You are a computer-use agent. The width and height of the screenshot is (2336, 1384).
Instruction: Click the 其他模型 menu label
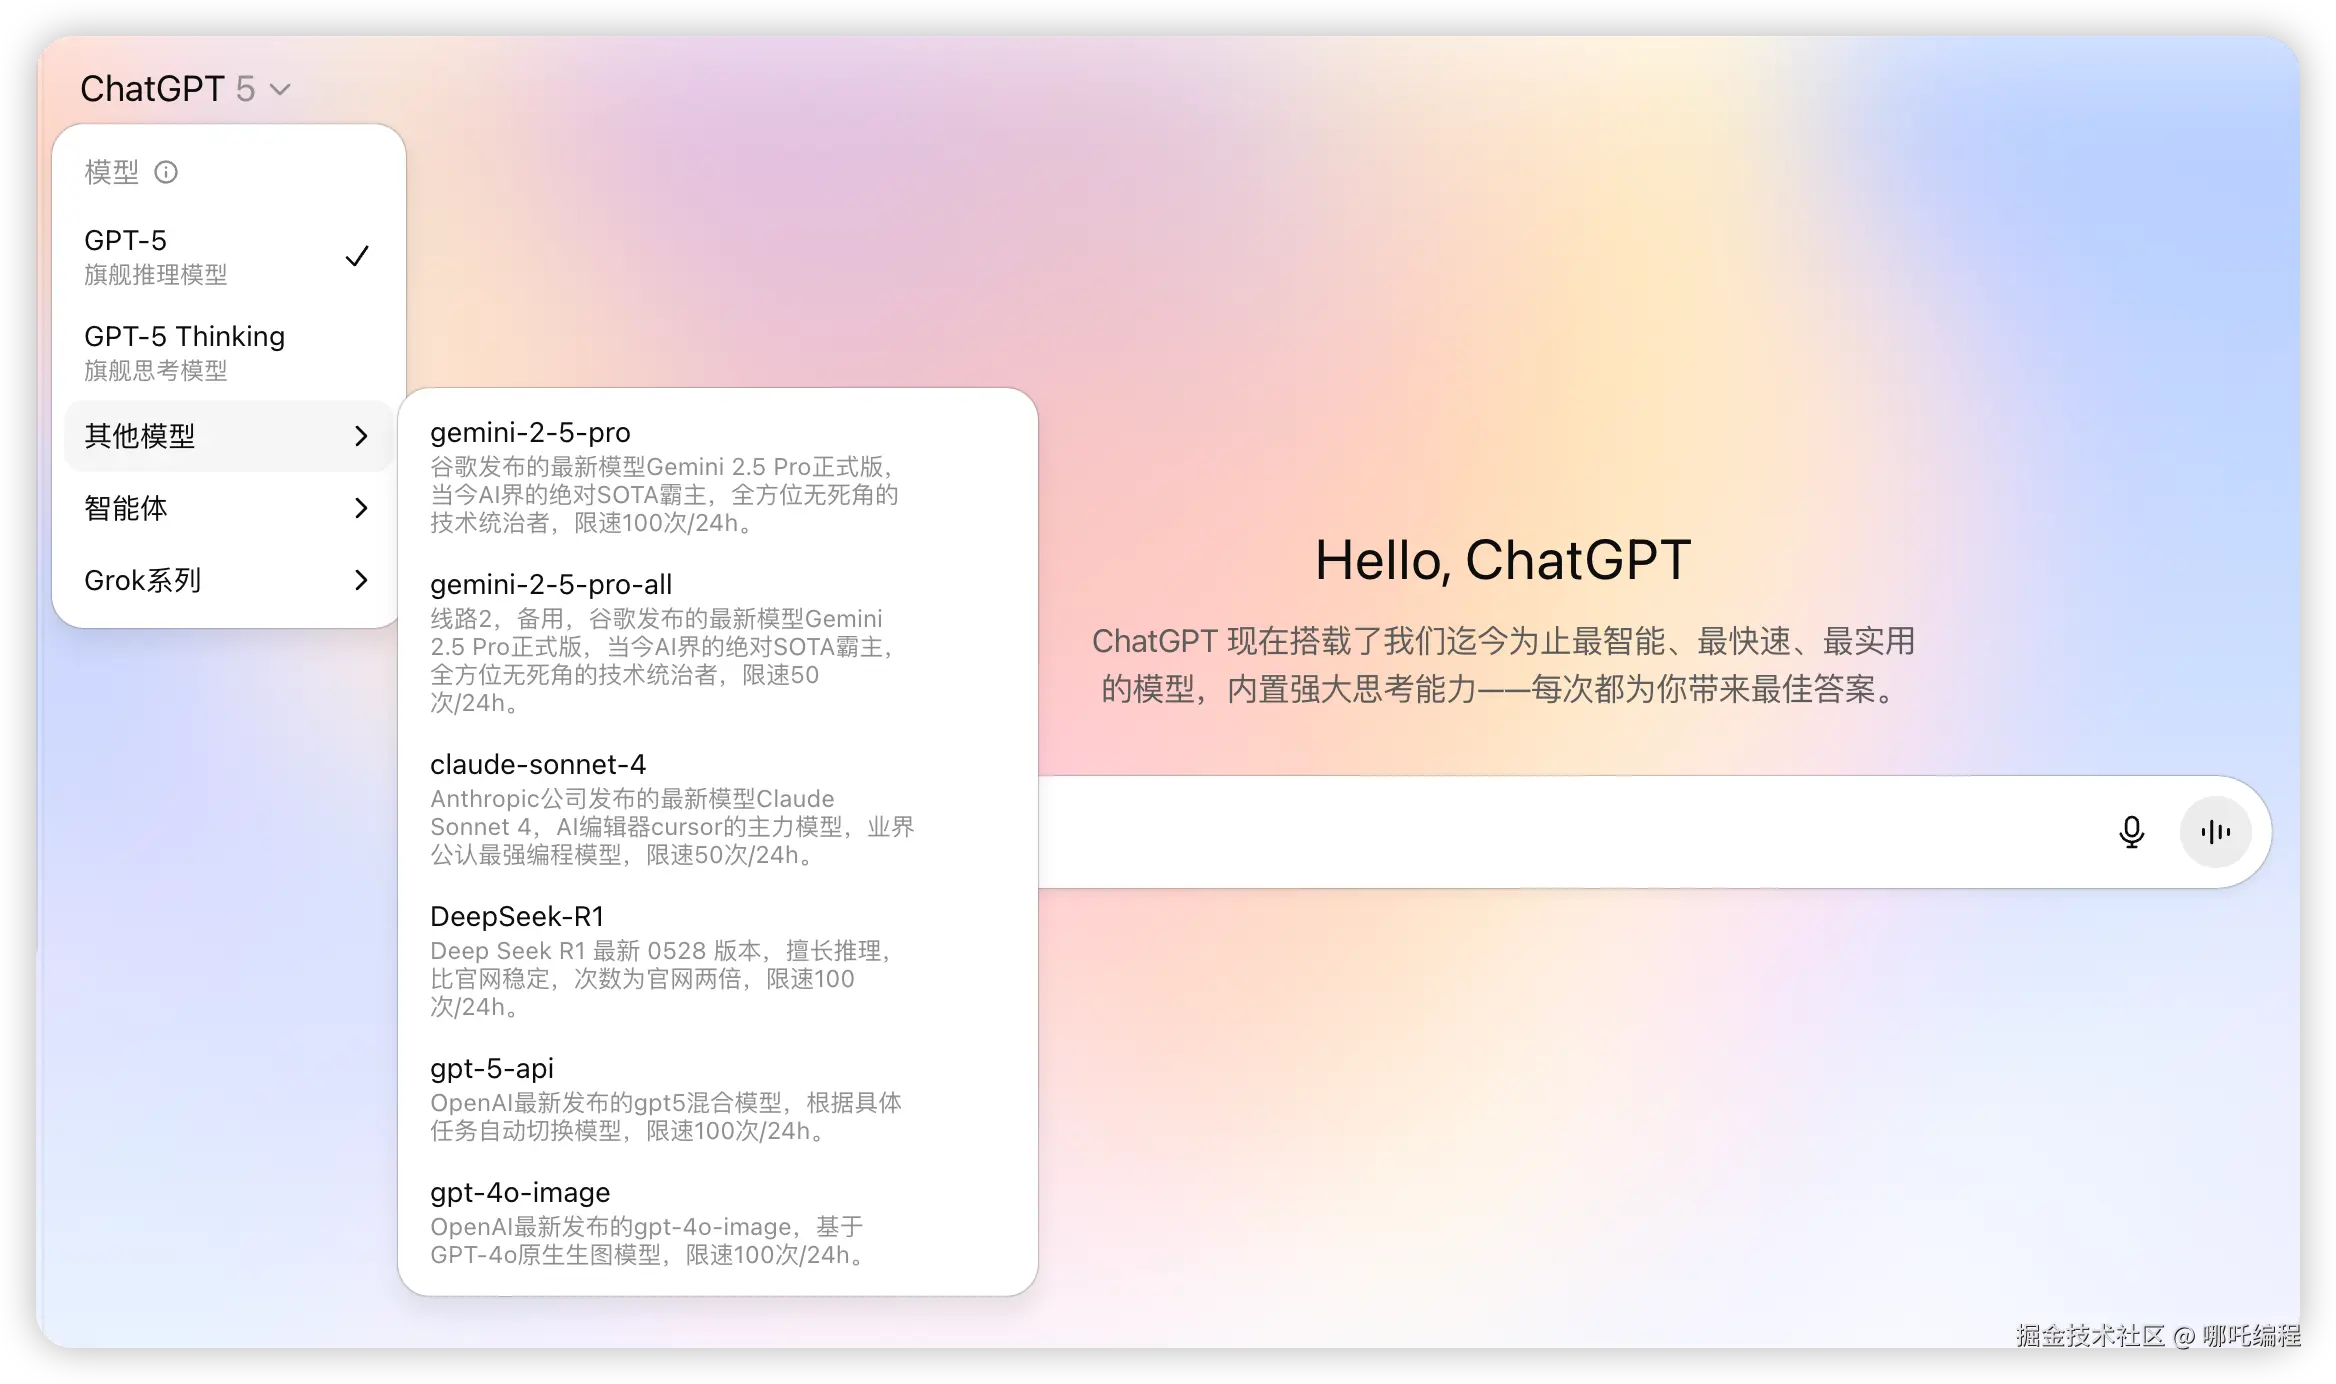coord(140,436)
